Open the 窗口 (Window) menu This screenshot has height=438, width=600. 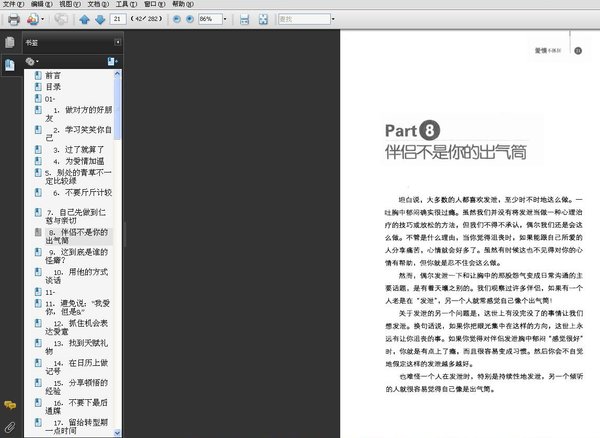[155, 4]
